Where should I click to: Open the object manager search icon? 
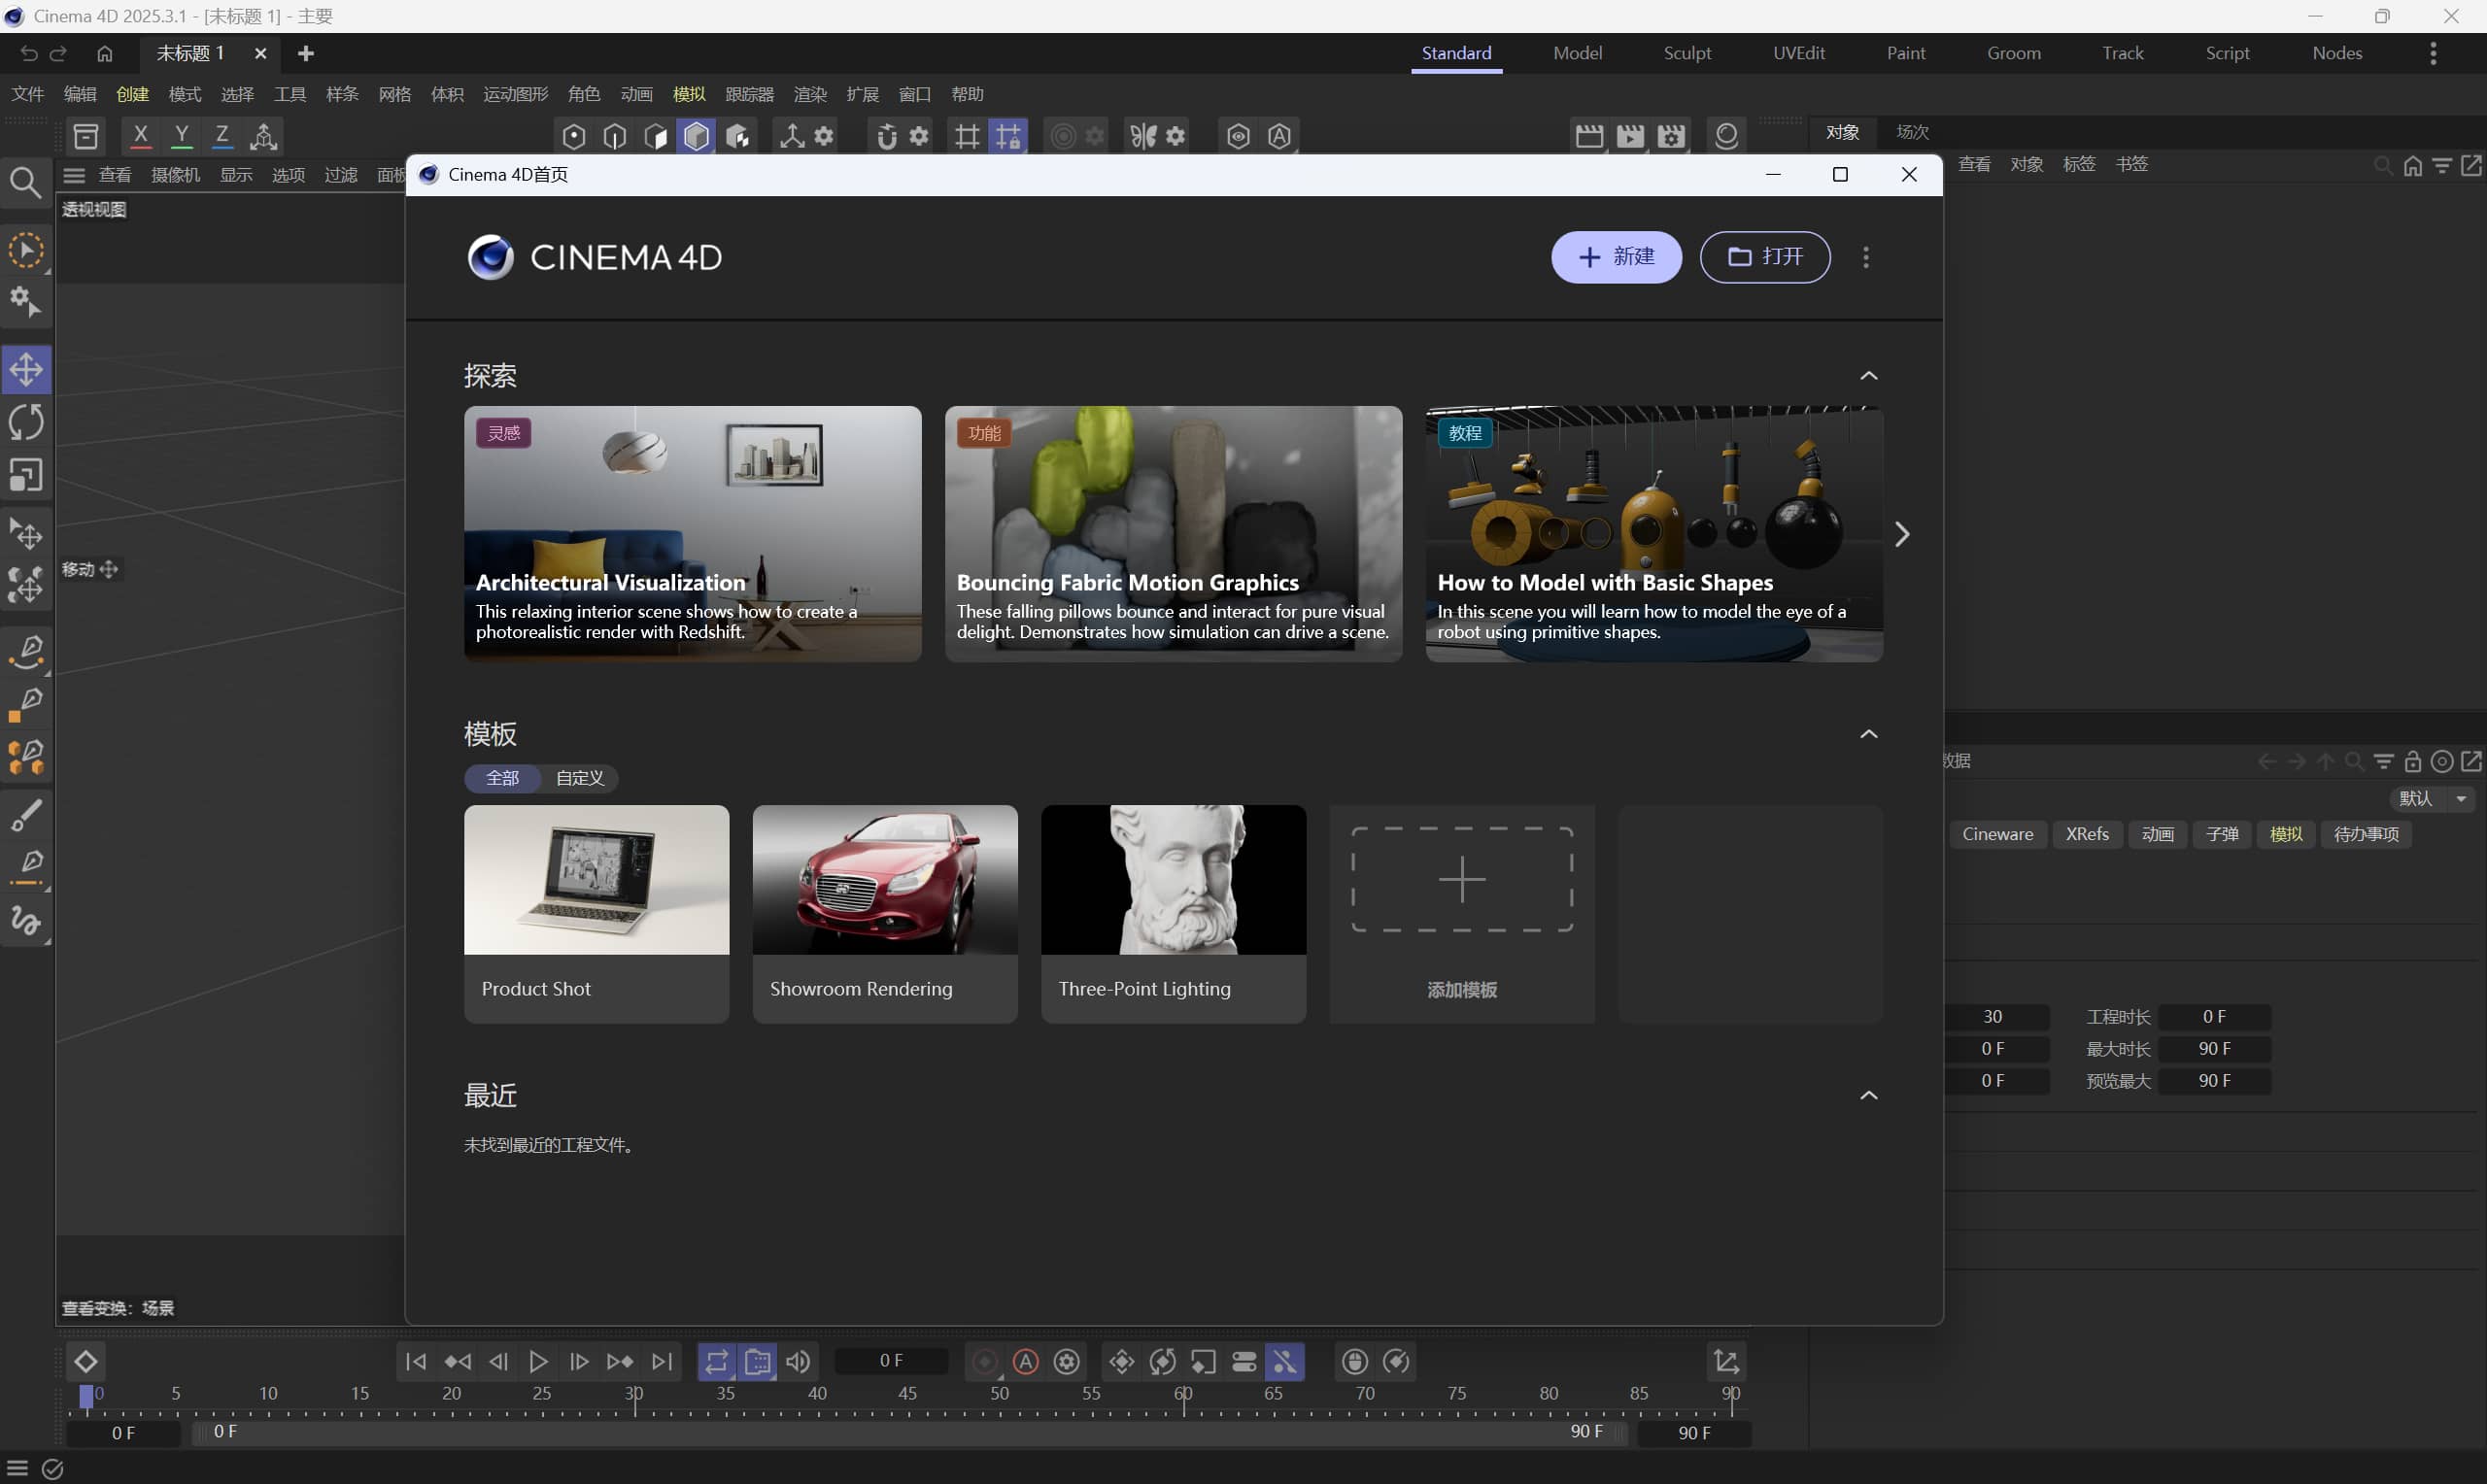click(x=2383, y=165)
